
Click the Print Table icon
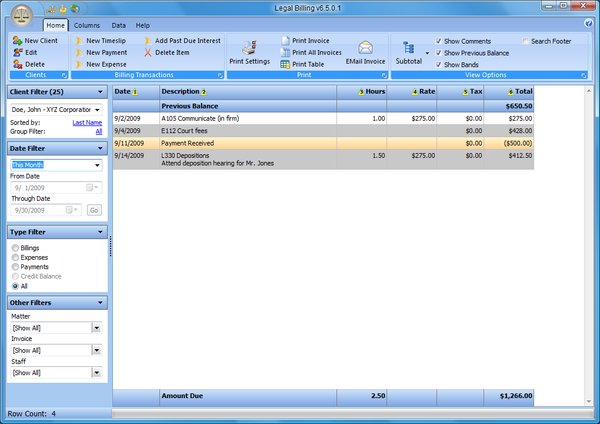point(285,64)
